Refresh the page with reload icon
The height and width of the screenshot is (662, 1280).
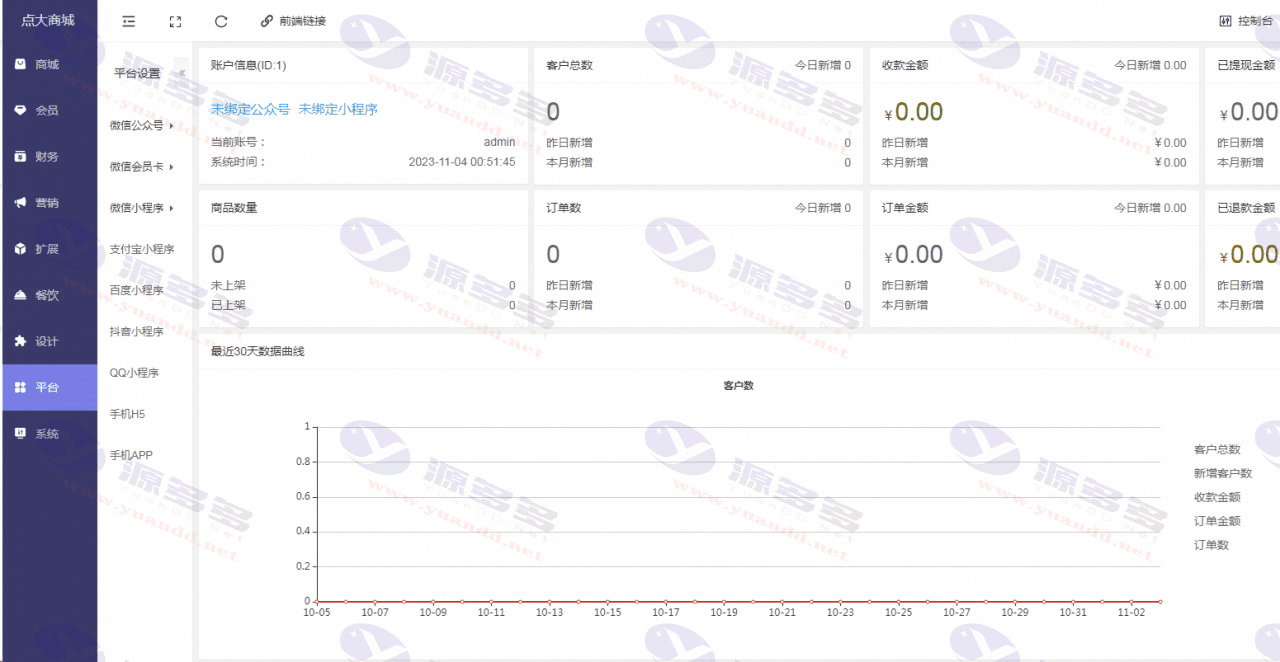(221, 21)
